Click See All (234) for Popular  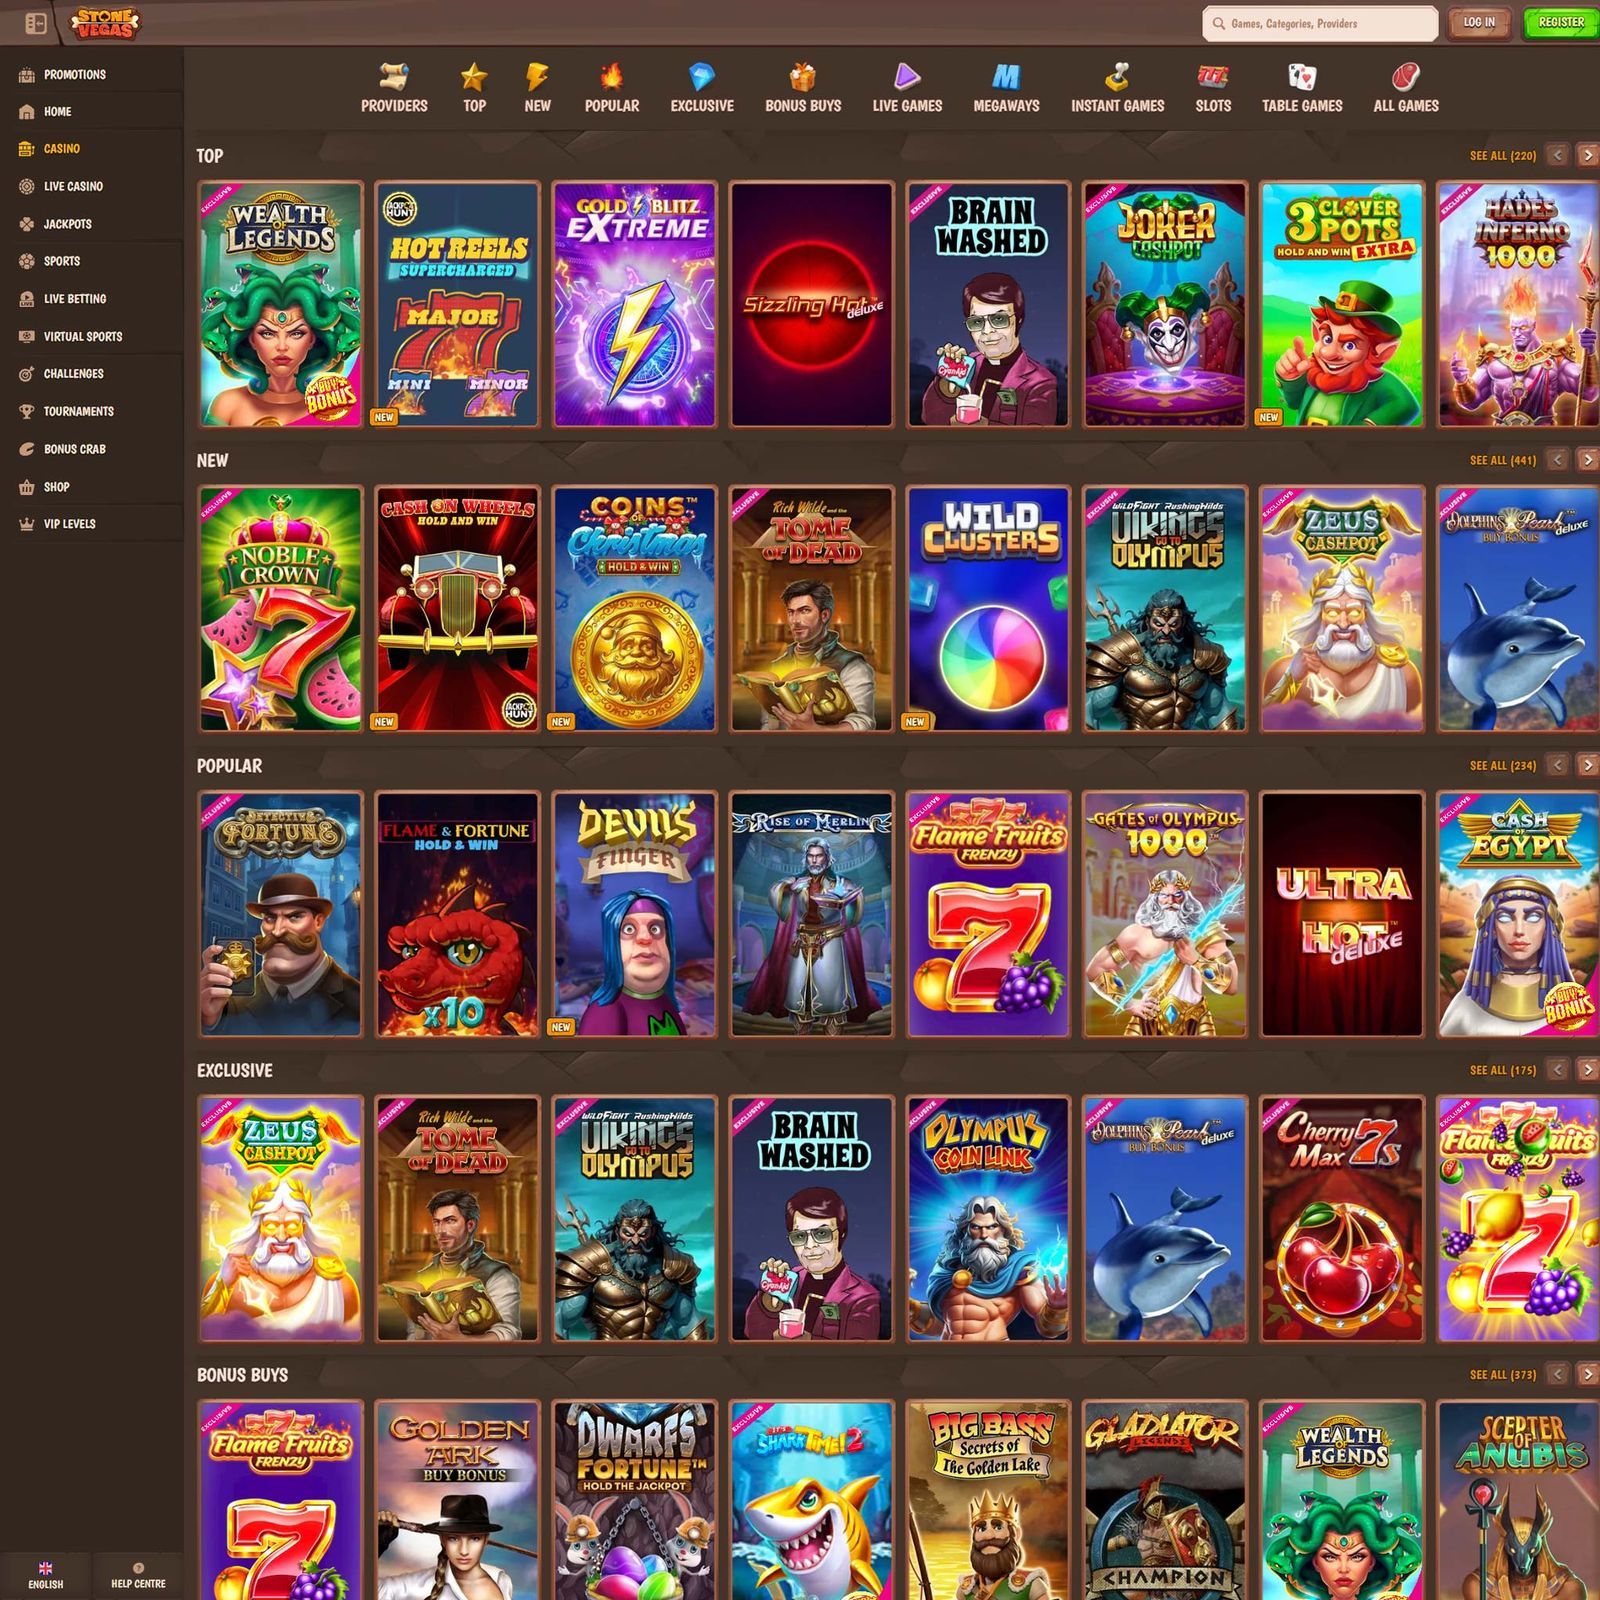click(1502, 766)
